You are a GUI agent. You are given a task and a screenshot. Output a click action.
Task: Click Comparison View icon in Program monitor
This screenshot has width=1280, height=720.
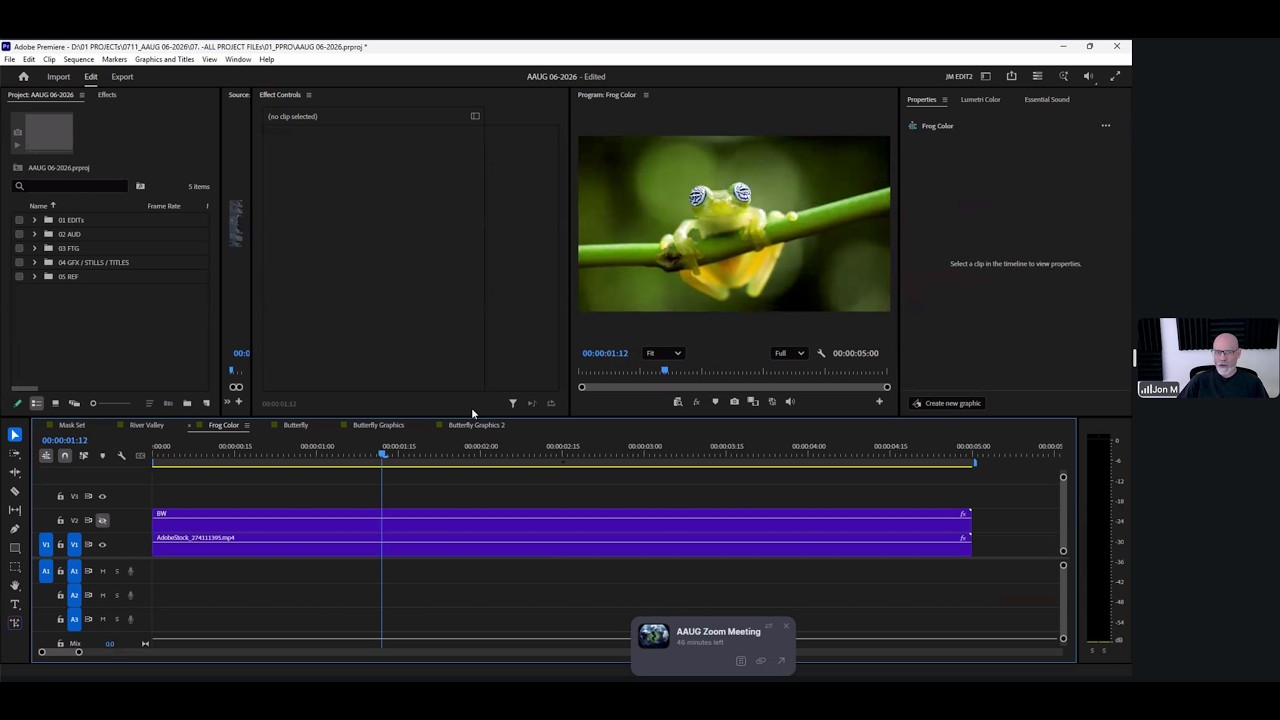coord(753,402)
